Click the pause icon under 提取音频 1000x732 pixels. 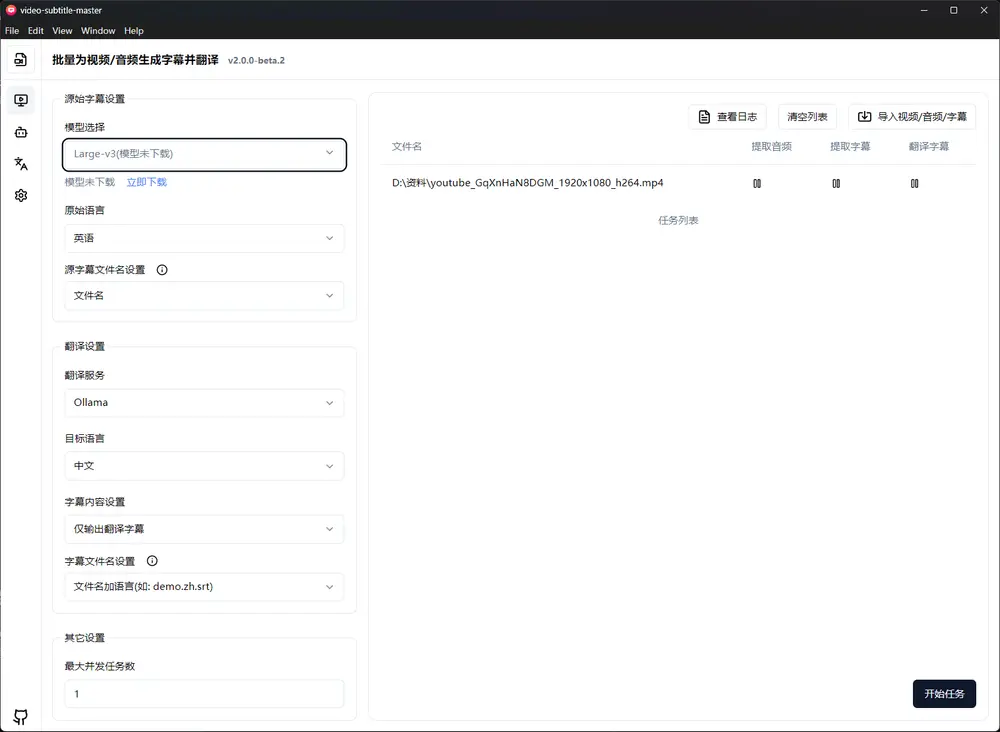point(757,184)
